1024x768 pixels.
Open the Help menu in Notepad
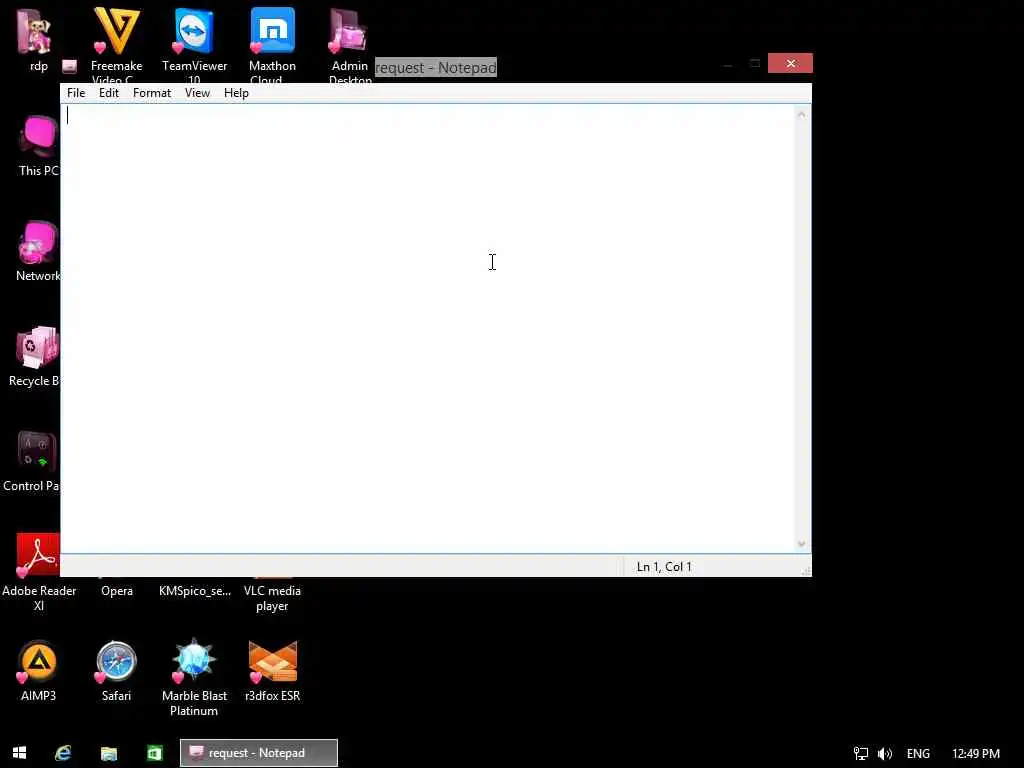(236, 93)
